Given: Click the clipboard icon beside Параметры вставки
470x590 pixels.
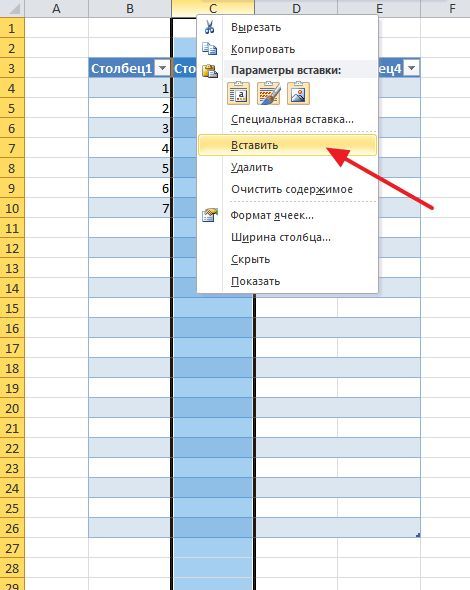Looking at the screenshot, I should pos(210,71).
